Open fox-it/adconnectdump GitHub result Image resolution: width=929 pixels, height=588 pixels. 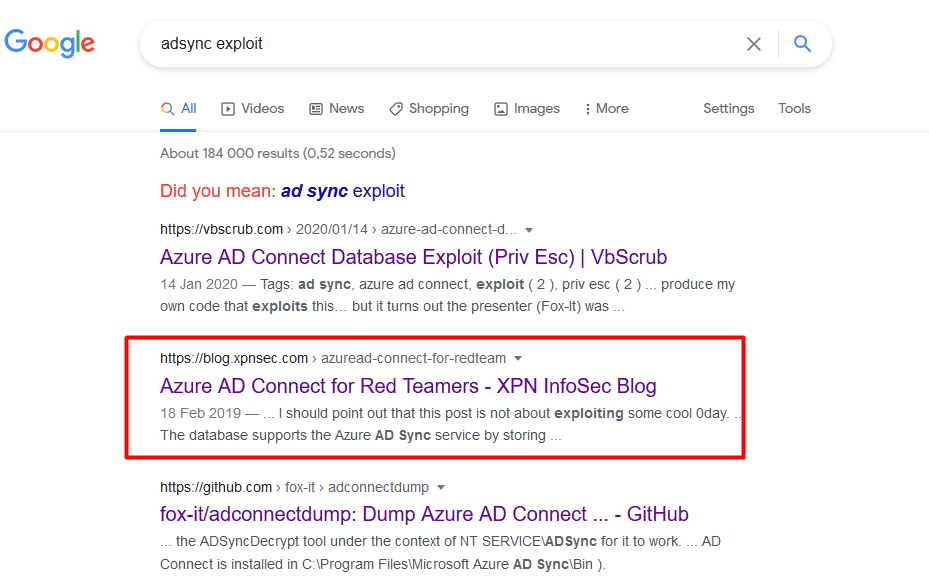click(424, 514)
